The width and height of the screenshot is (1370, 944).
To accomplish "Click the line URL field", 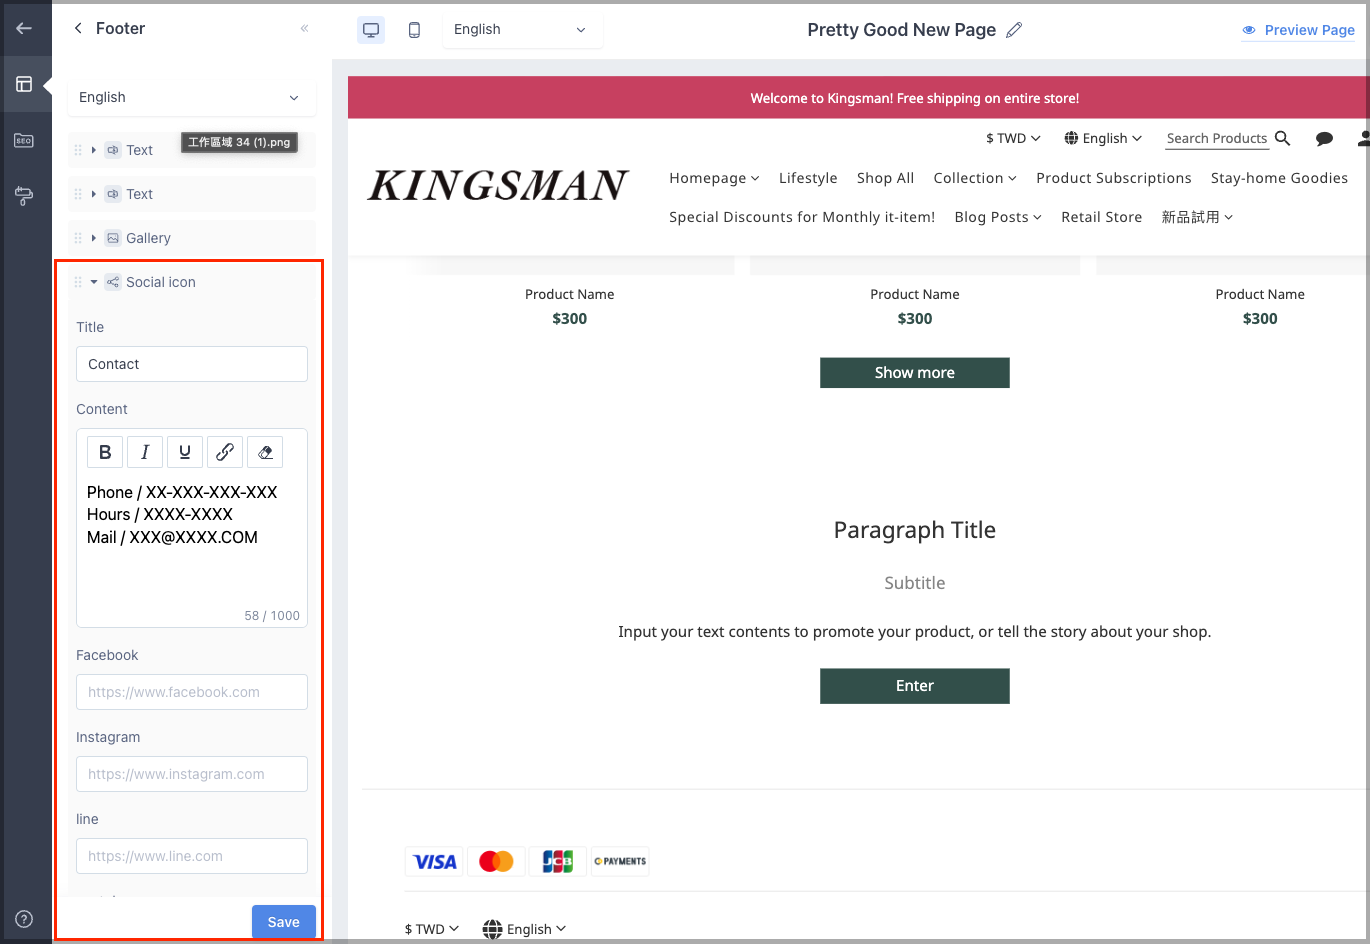I will click(x=192, y=856).
